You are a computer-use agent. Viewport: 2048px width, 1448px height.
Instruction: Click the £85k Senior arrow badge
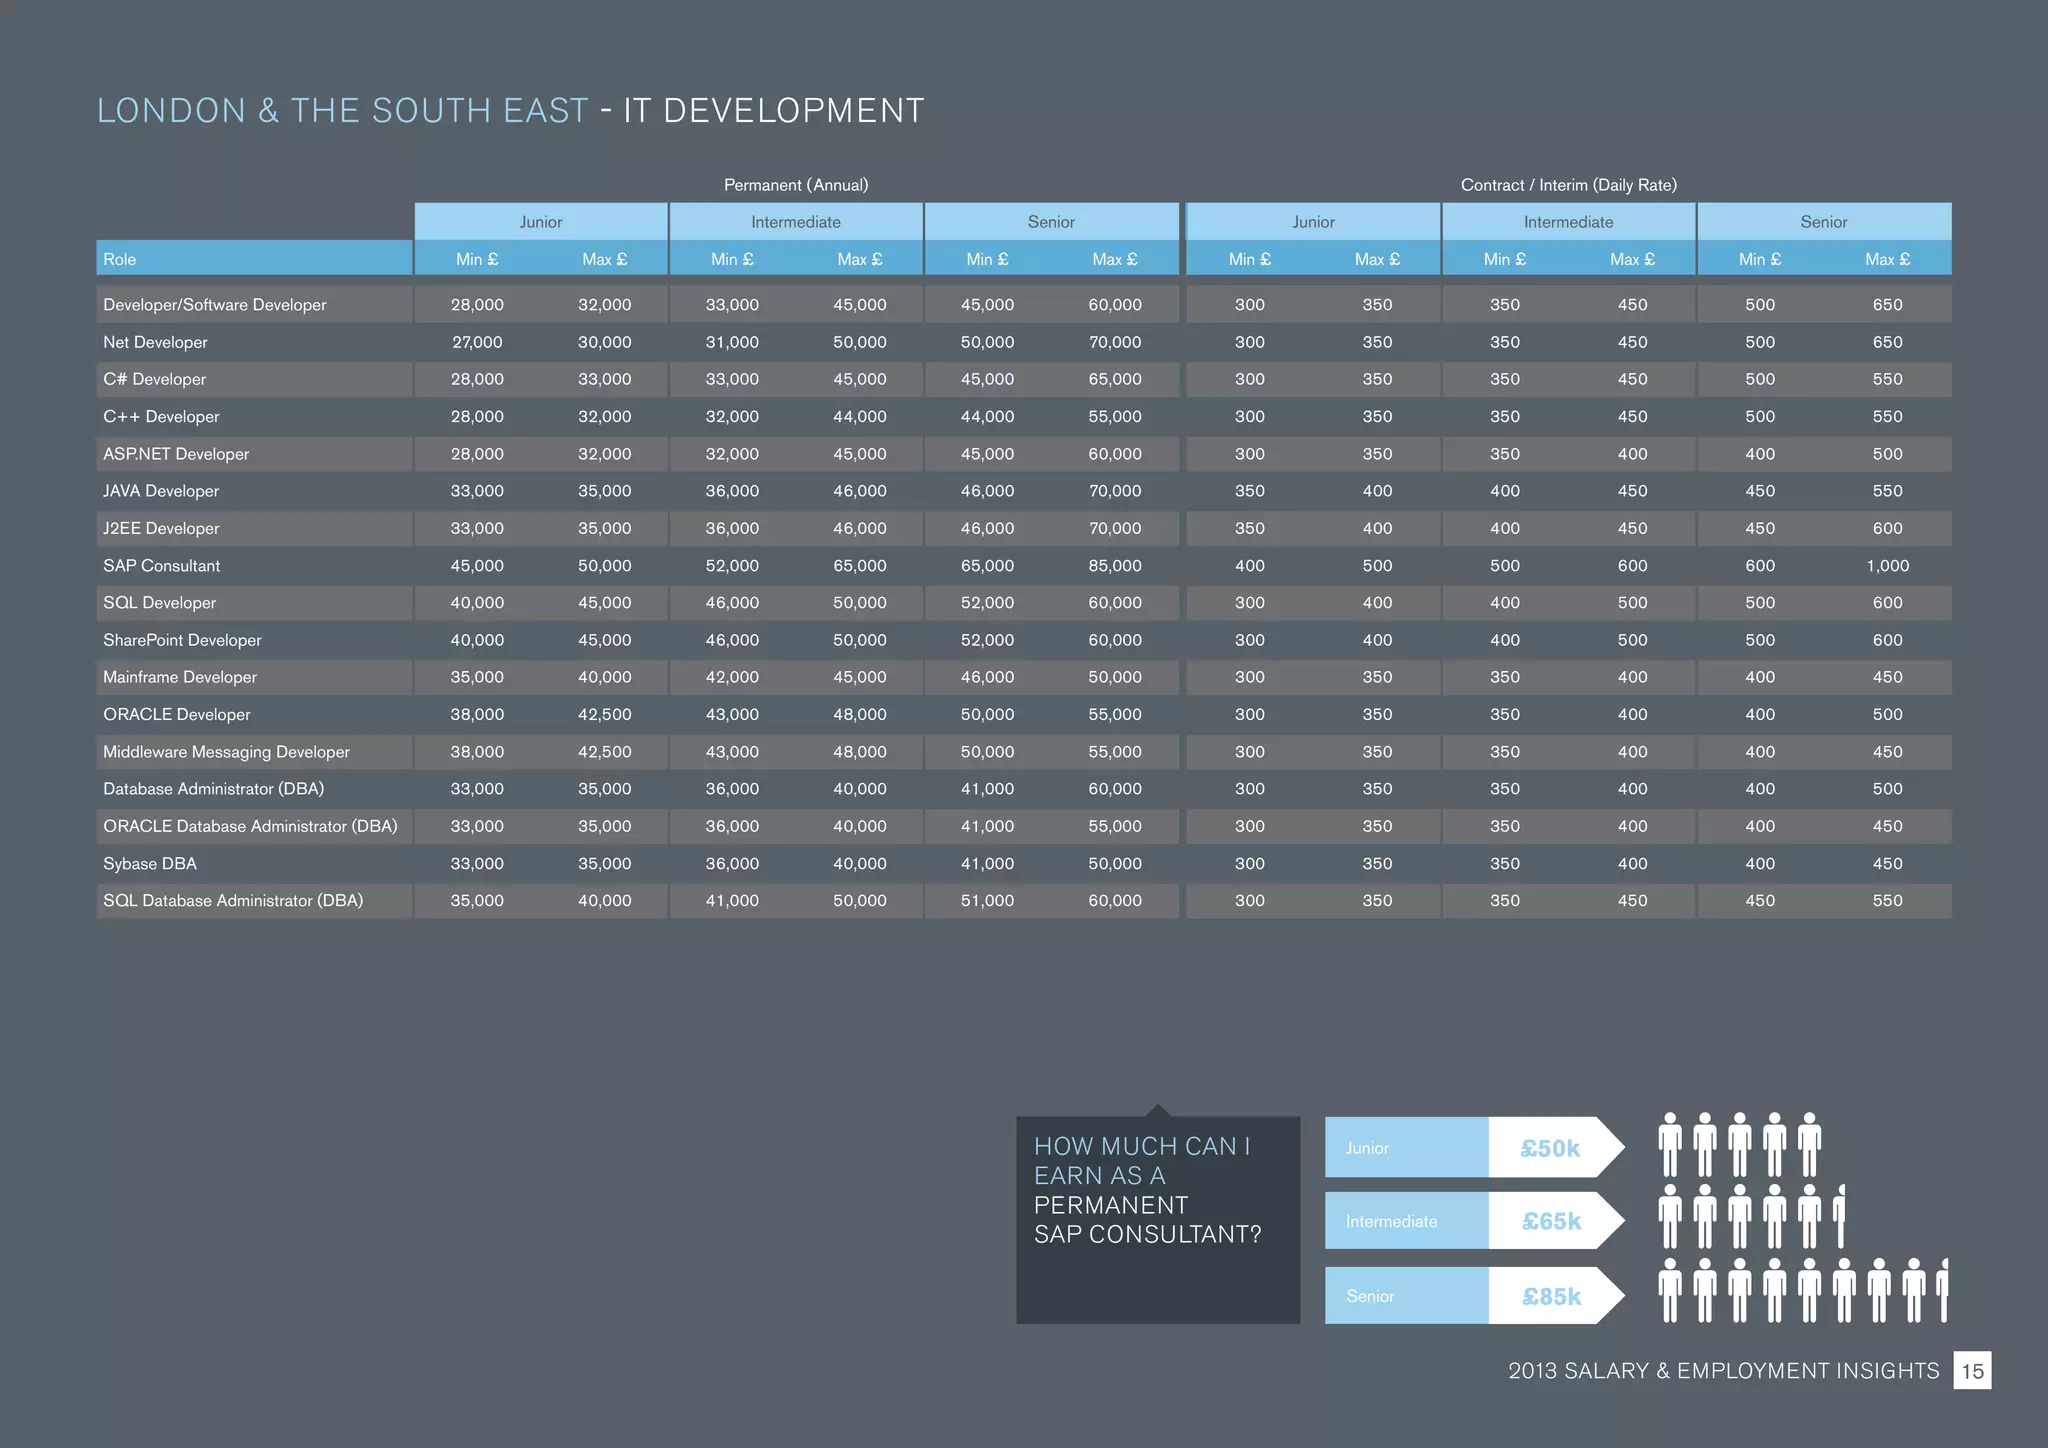(1551, 1296)
